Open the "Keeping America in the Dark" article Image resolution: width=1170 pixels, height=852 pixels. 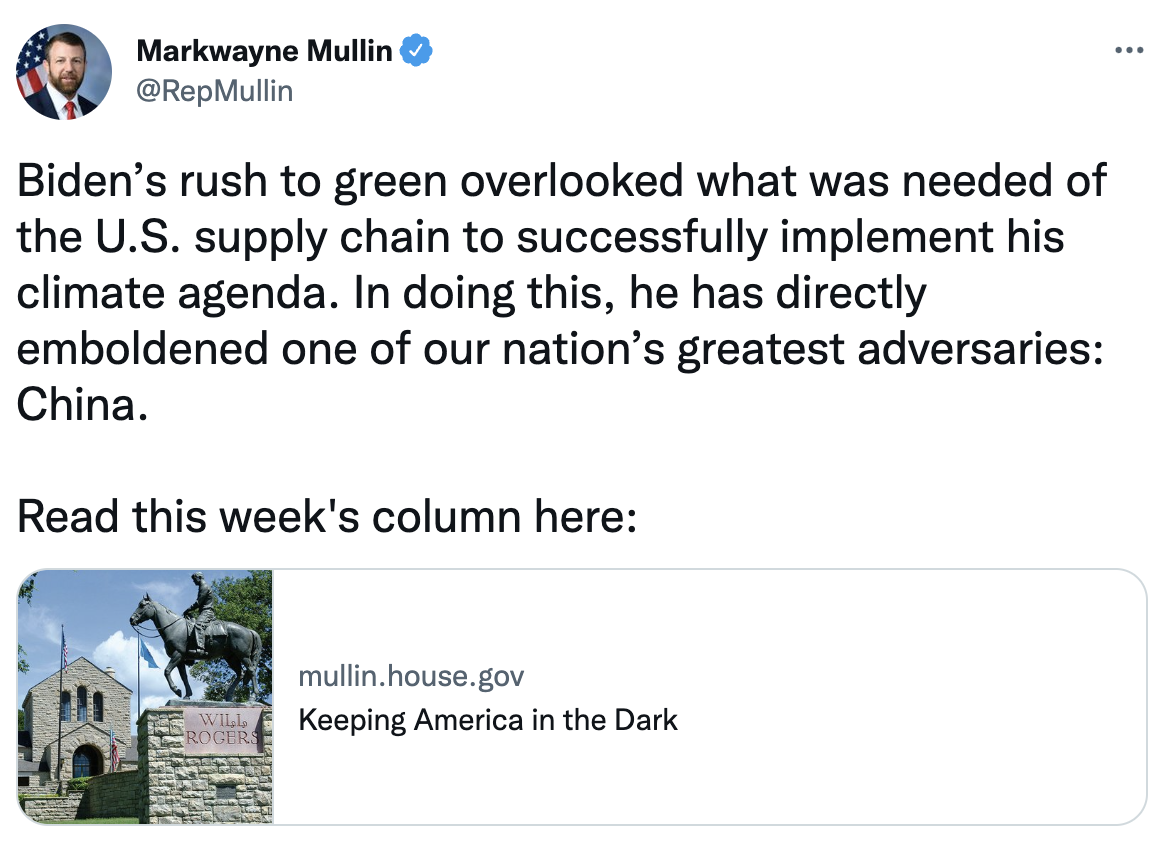[x=488, y=719]
